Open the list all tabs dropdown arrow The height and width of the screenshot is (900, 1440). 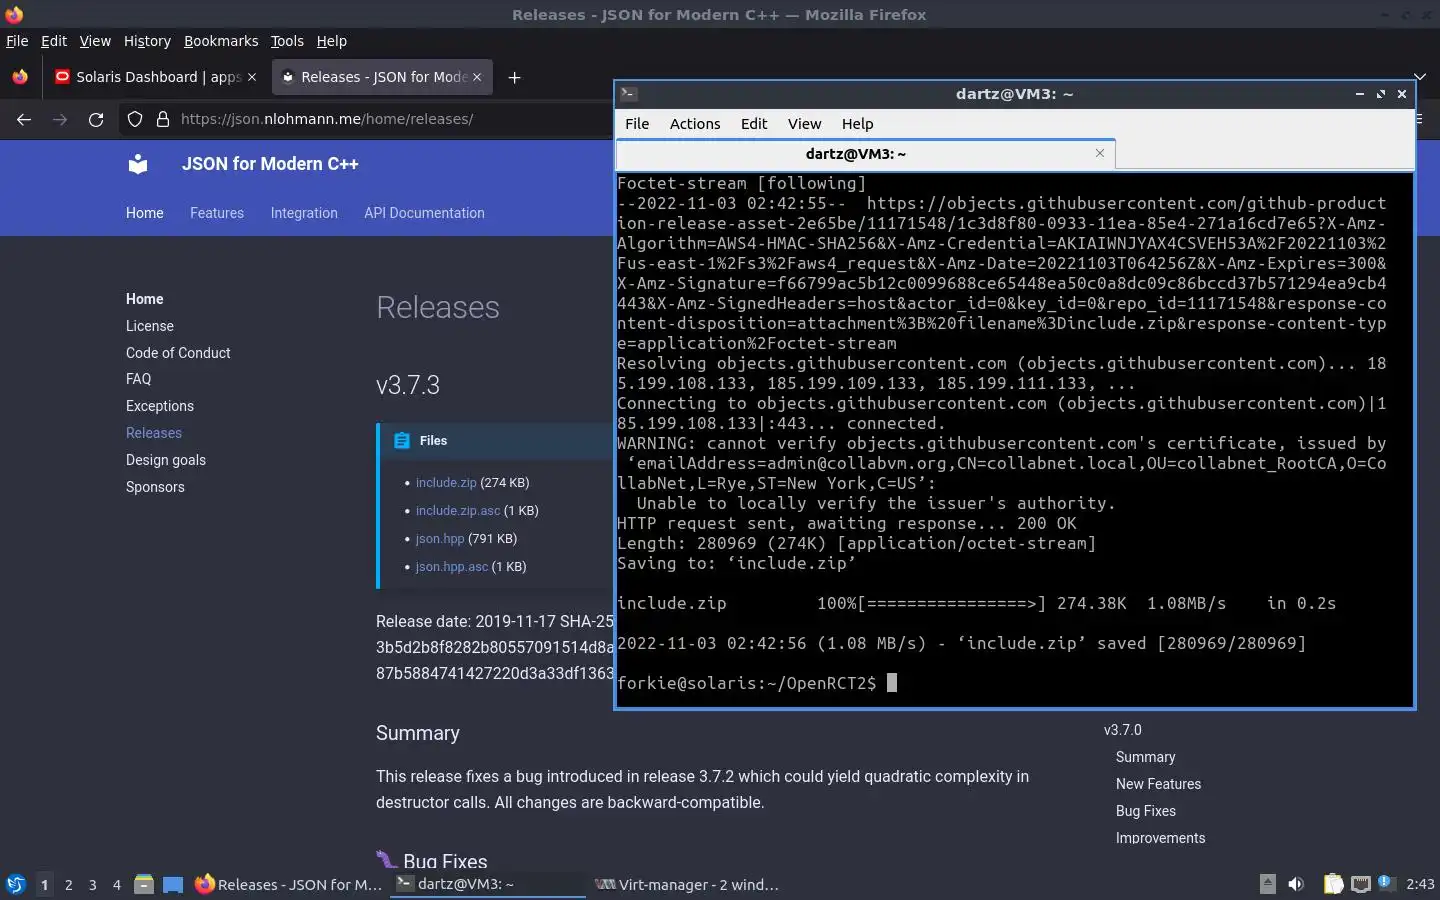coord(1420,77)
